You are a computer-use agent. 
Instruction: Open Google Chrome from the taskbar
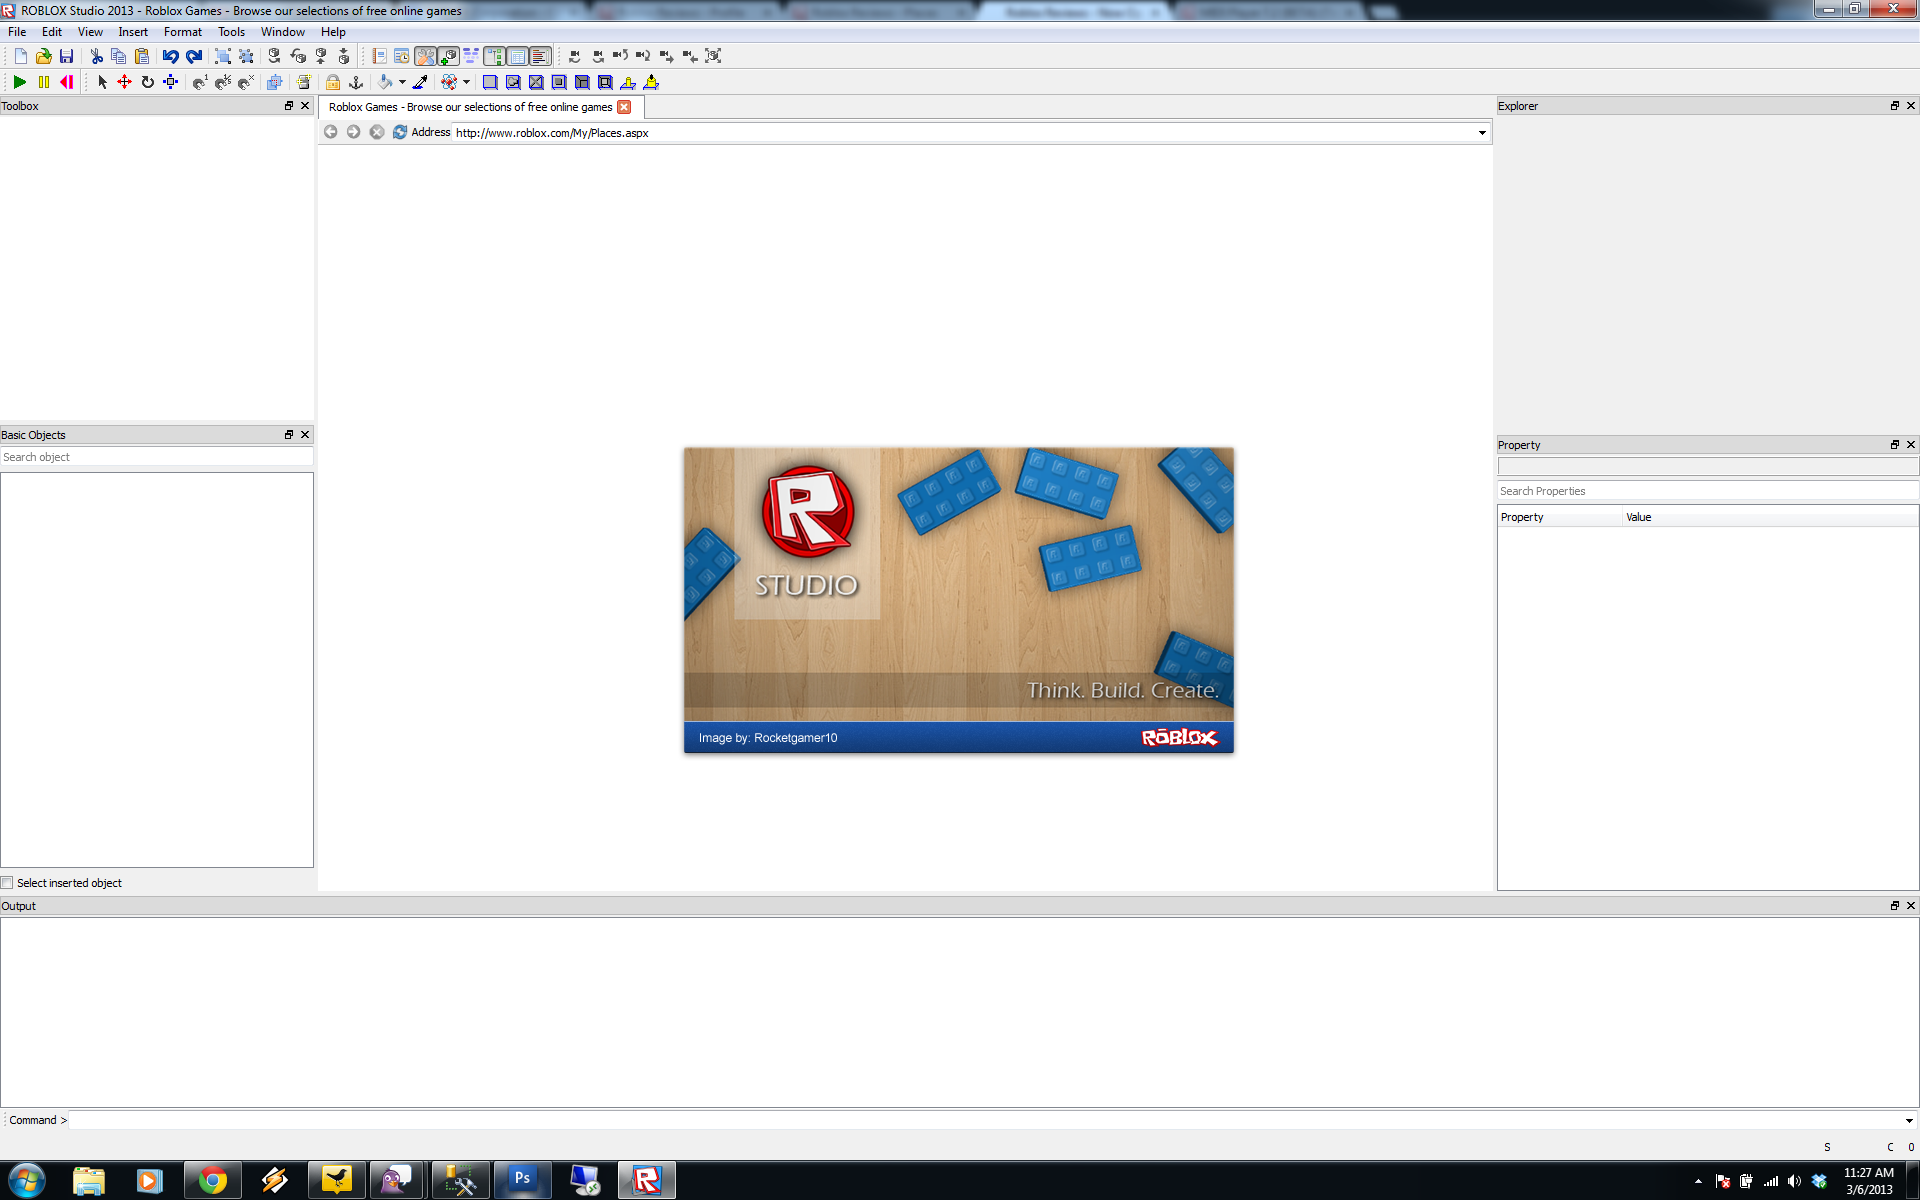(x=212, y=1180)
